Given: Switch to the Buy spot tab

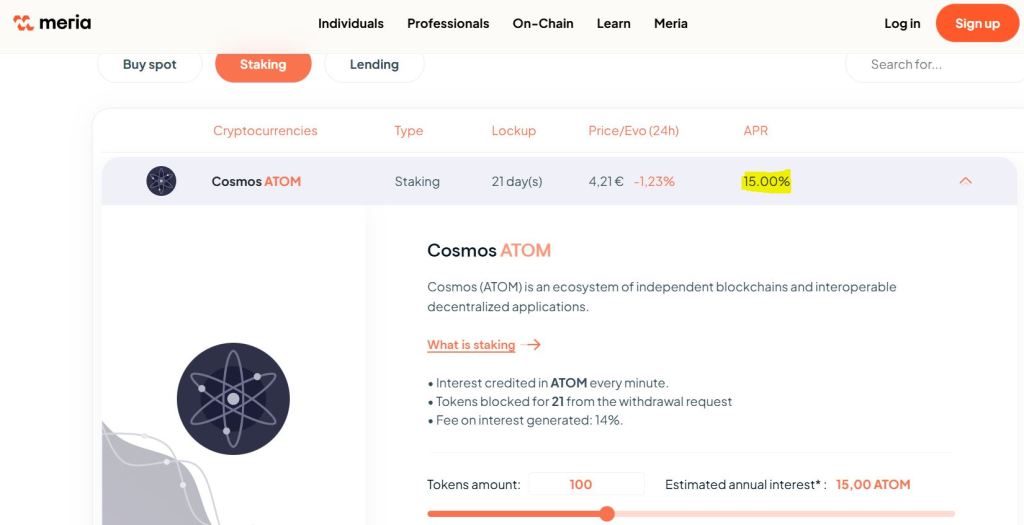Looking at the screenshot, I should click(x=149, y=64).
